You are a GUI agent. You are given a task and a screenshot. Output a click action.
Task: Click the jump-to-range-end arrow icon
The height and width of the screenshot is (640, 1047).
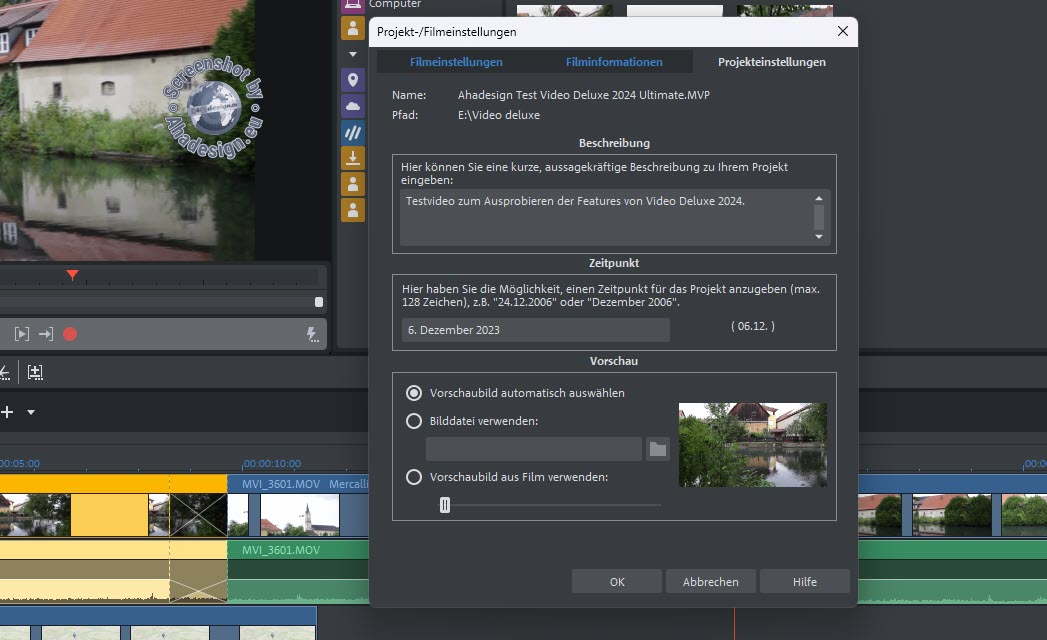point(46,334)
